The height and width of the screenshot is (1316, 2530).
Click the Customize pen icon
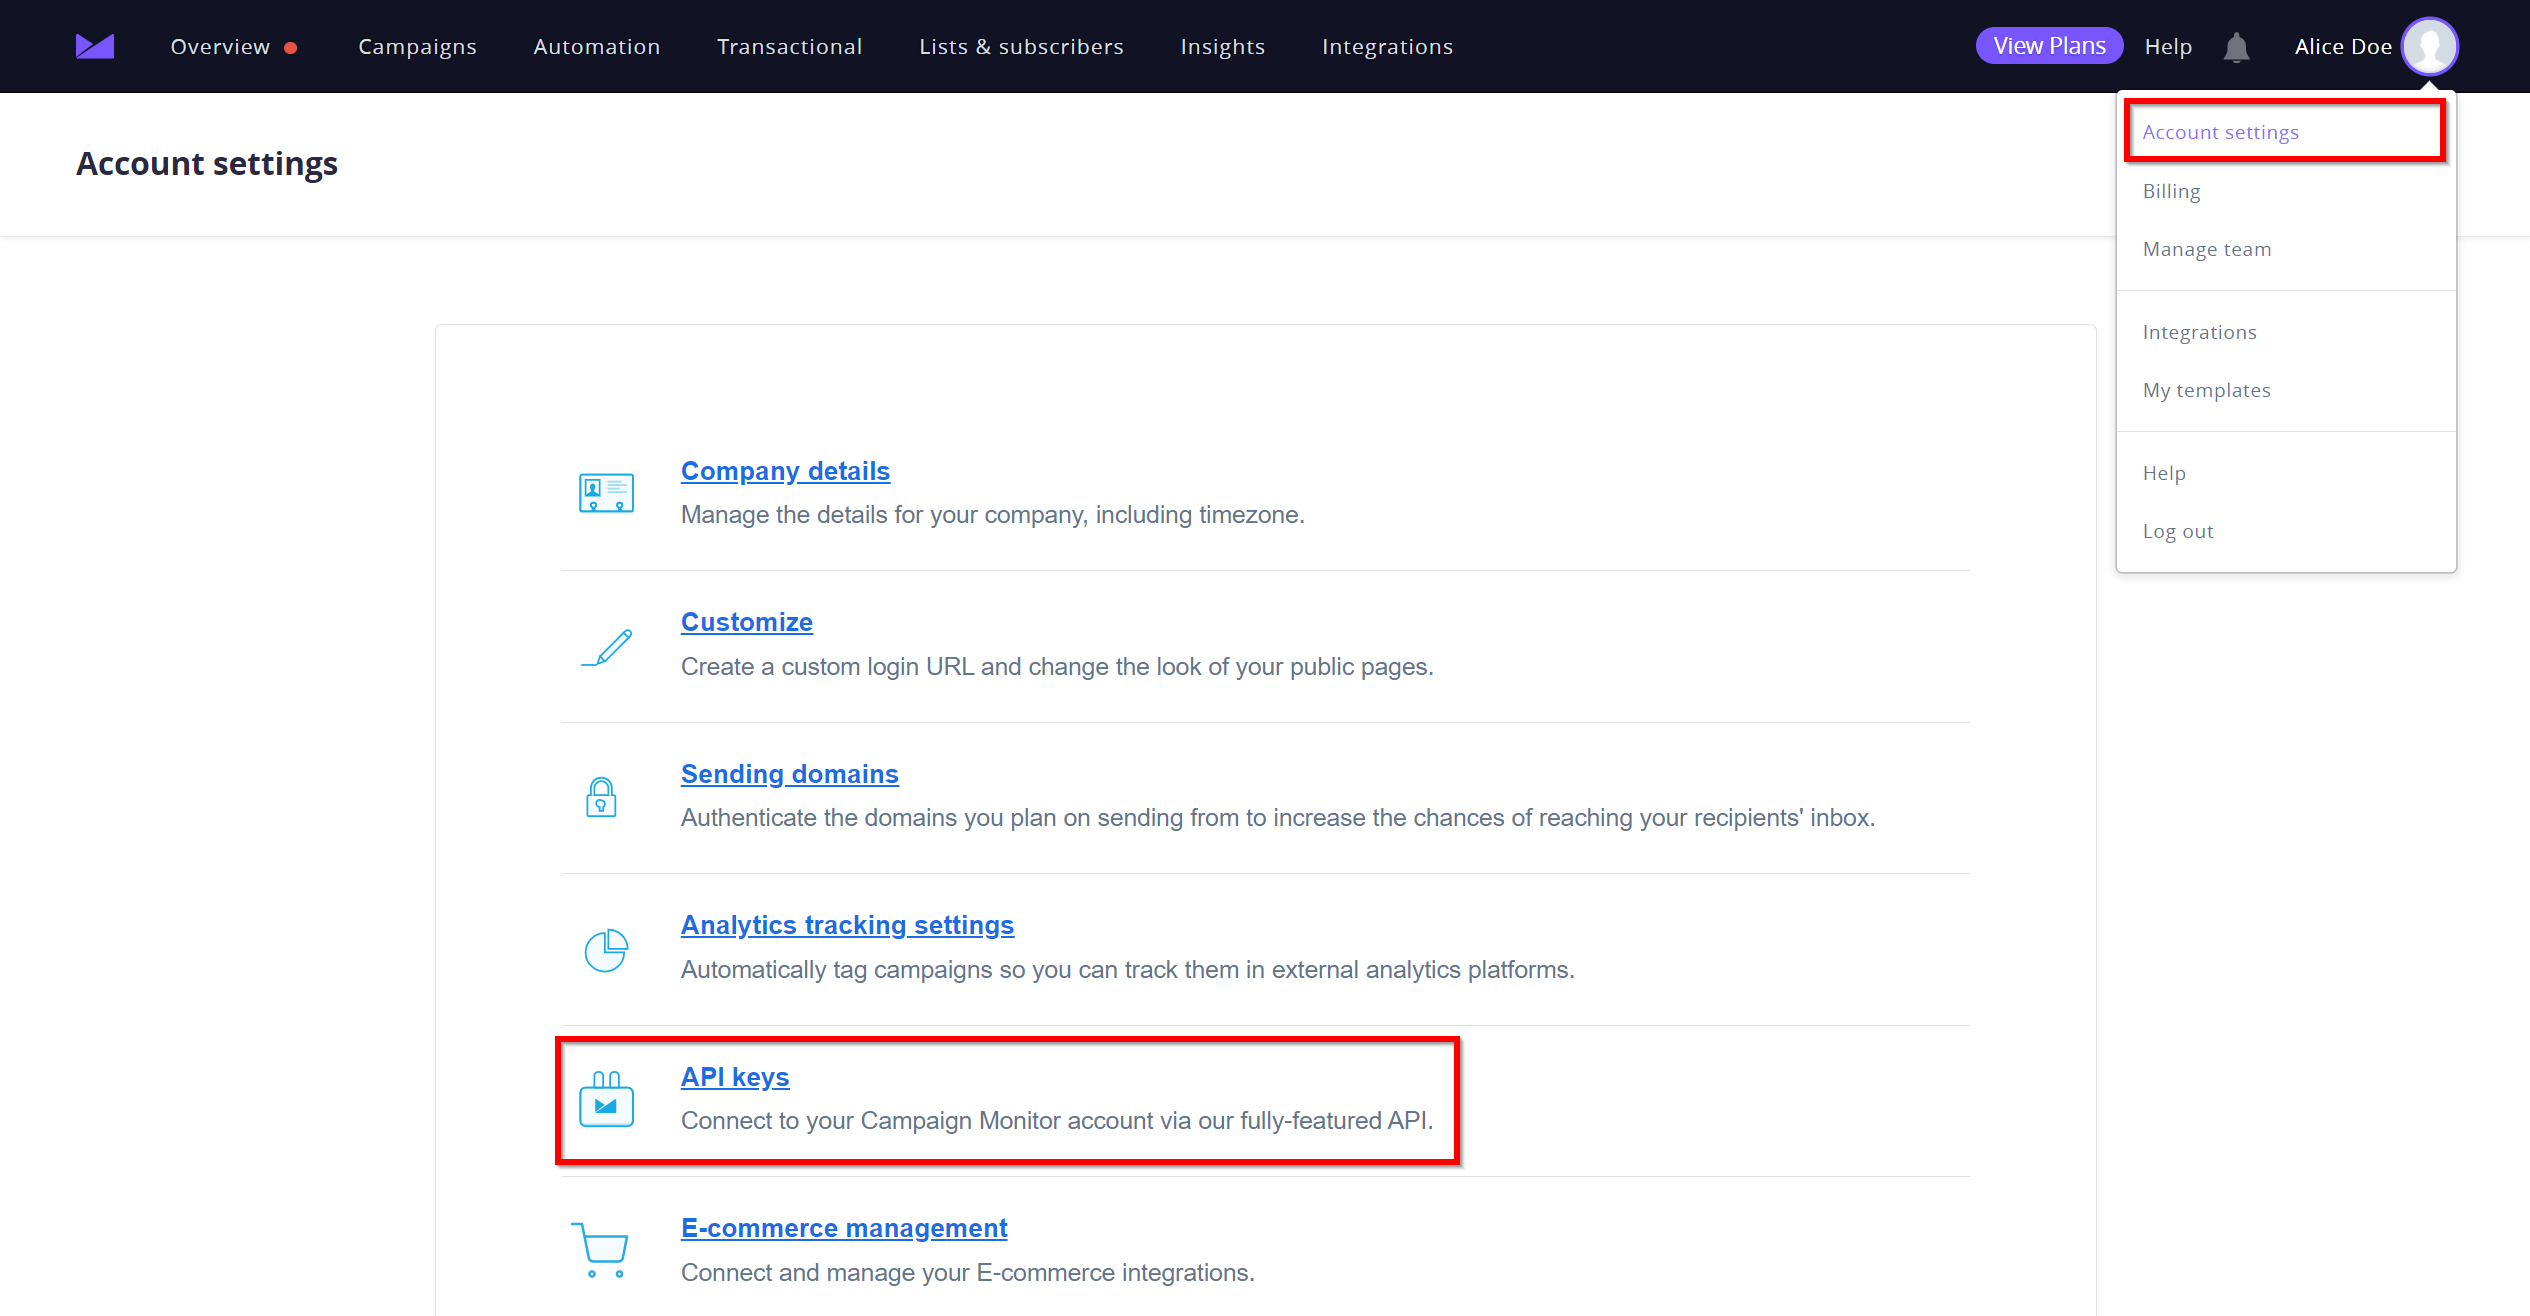pos(607,647)
